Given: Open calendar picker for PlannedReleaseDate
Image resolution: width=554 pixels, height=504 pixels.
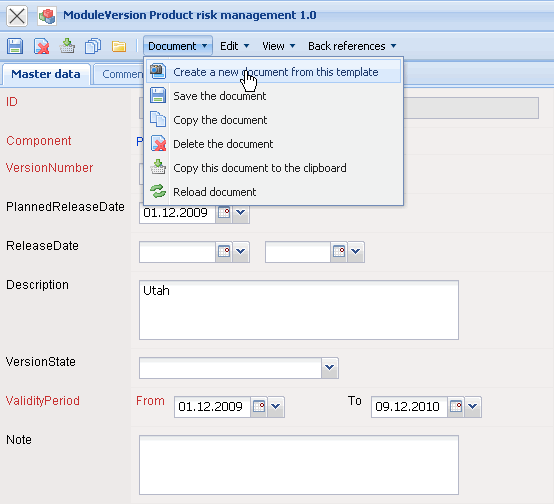Looking at the screenshot, I should pyautogui.click(x=224, y=213).
